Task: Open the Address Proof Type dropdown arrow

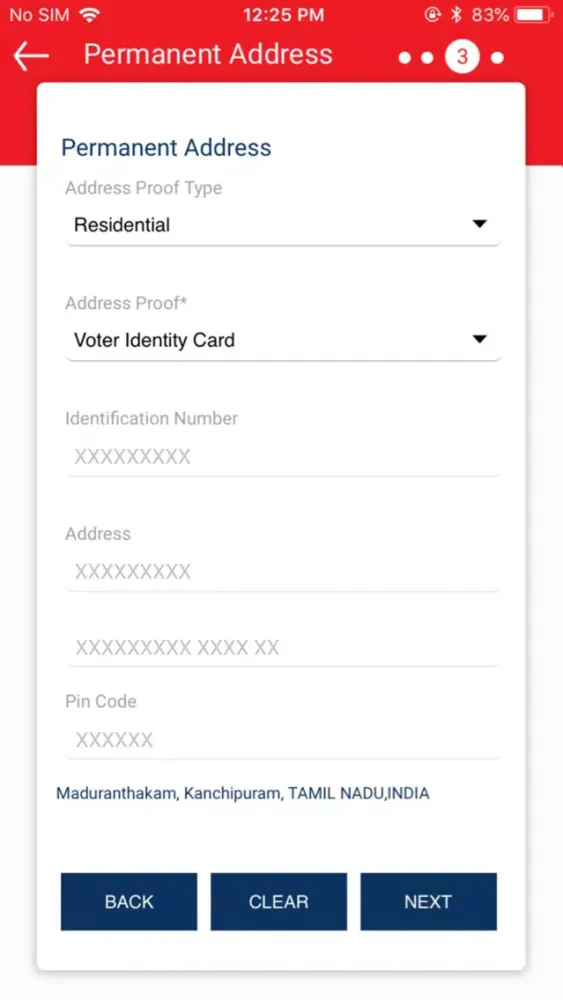Action: pyautogui.click(x=479, y=224)
